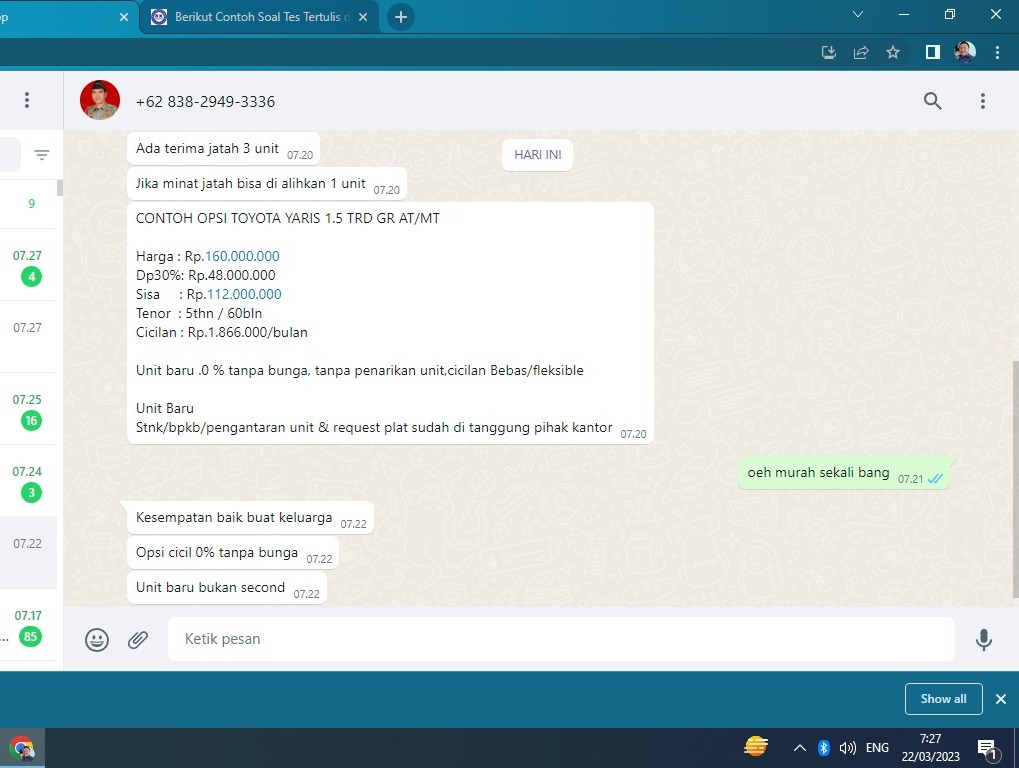Click the striped circle tray icon
The width and height of the screenshot is (1019, 768).
click(x=755, y=747)
